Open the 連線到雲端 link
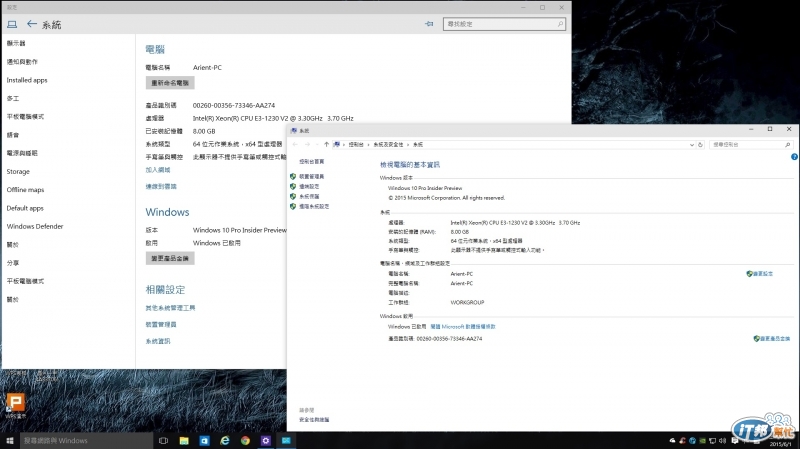Screen dimensions: 800x449 [x=161, y=186]
